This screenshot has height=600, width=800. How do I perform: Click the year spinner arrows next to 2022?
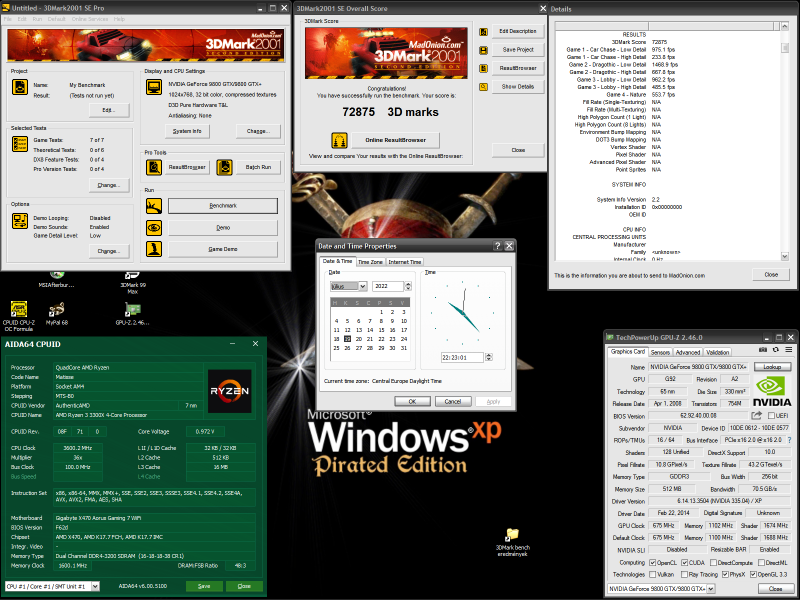point(408,286)
